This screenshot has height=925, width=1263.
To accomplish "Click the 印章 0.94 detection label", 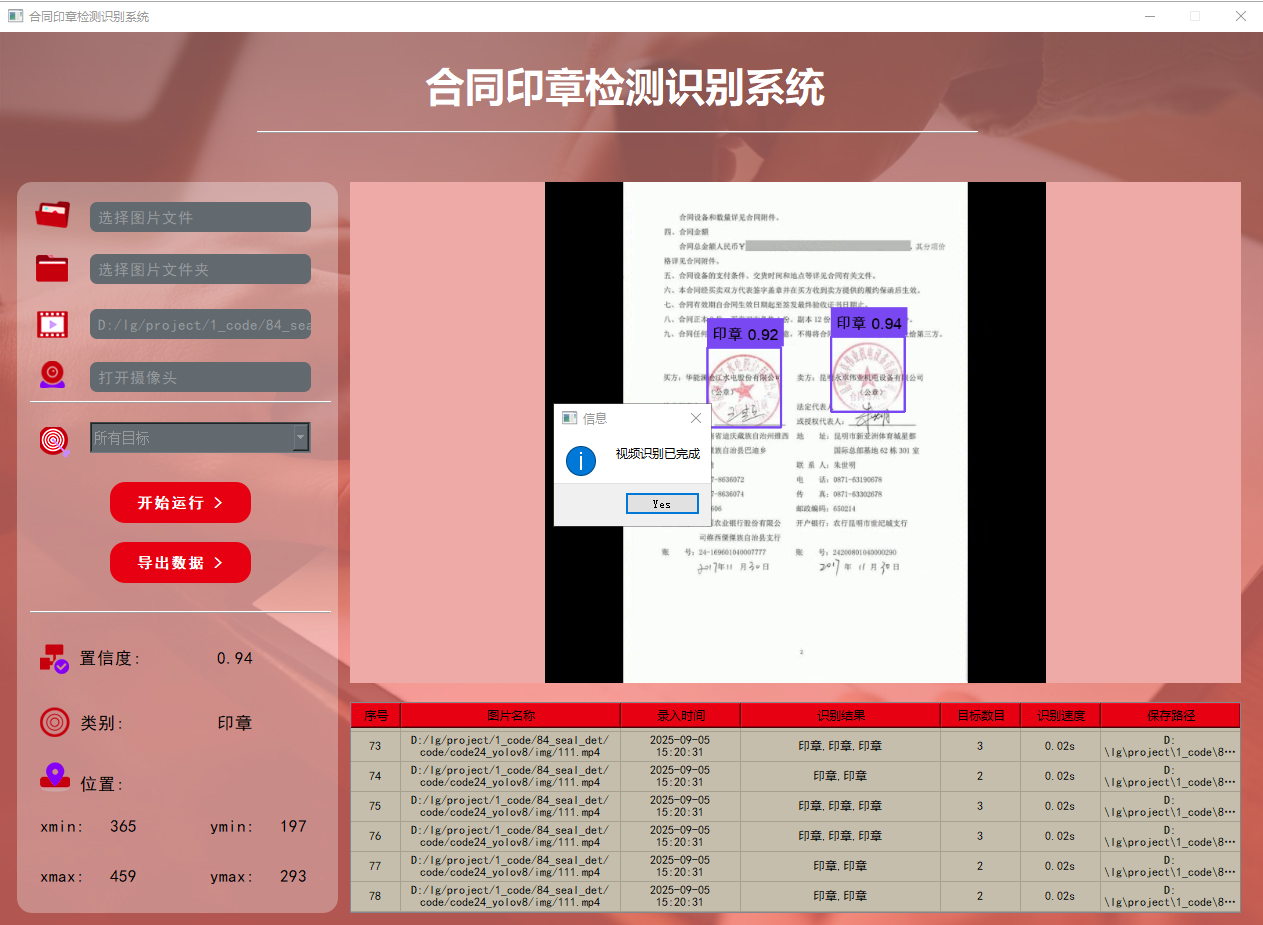I will (x=868, y=323).
